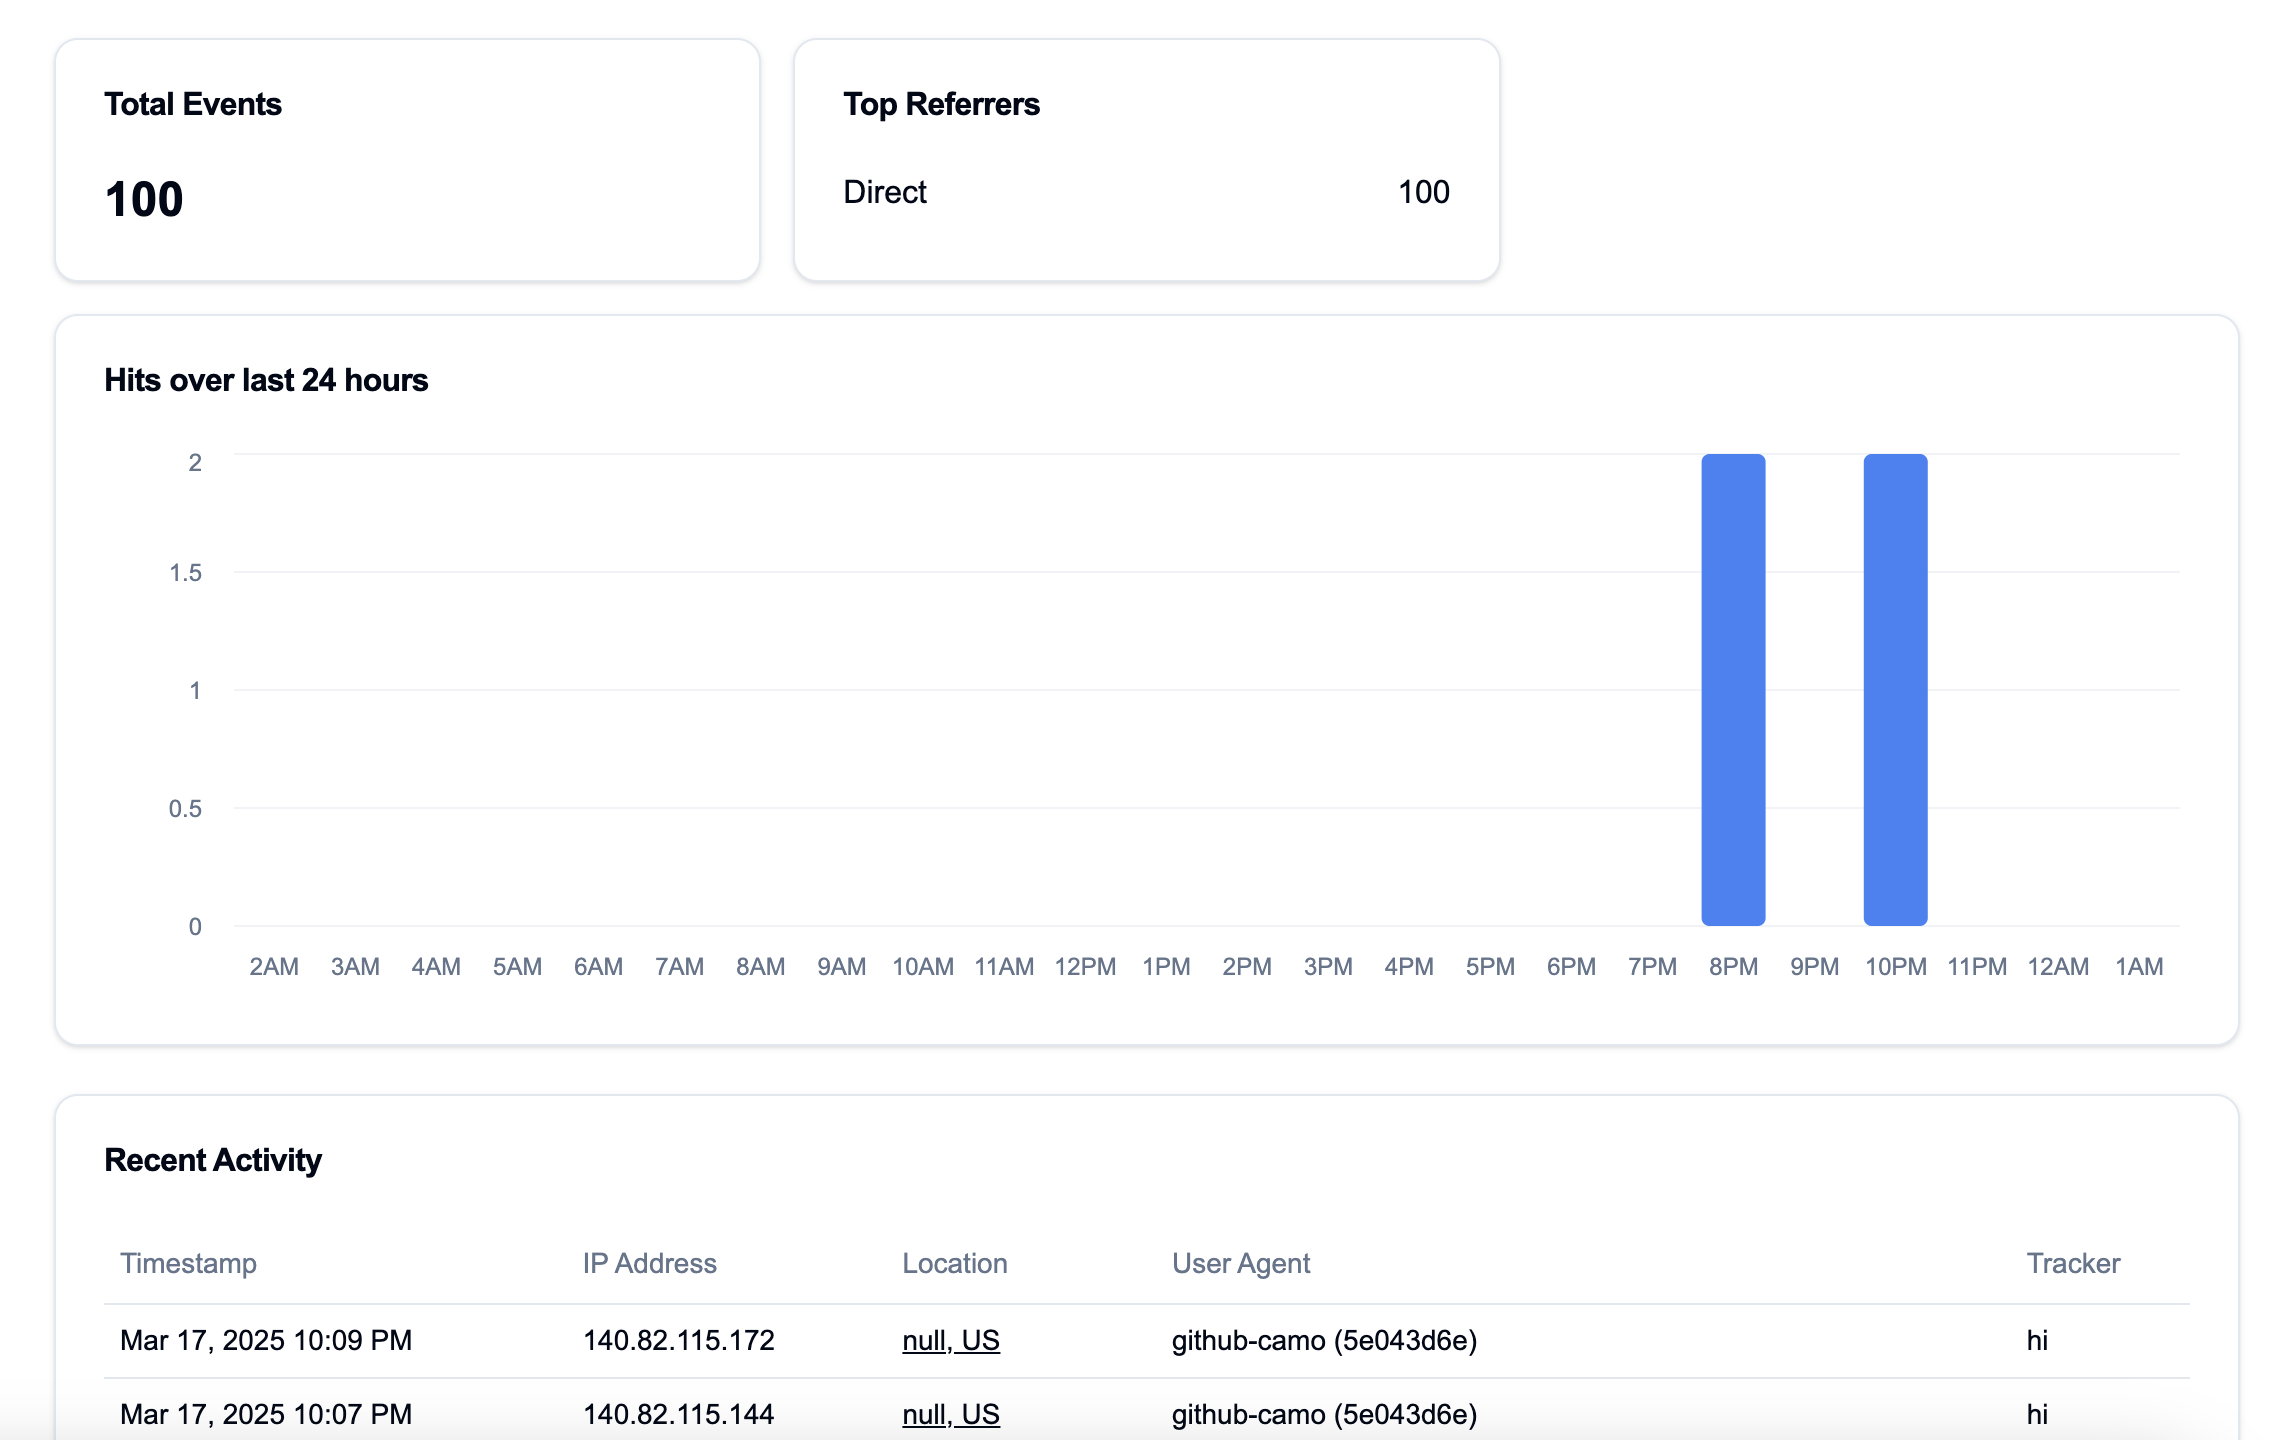Click the 12PM label on the x-axis

1084,967
